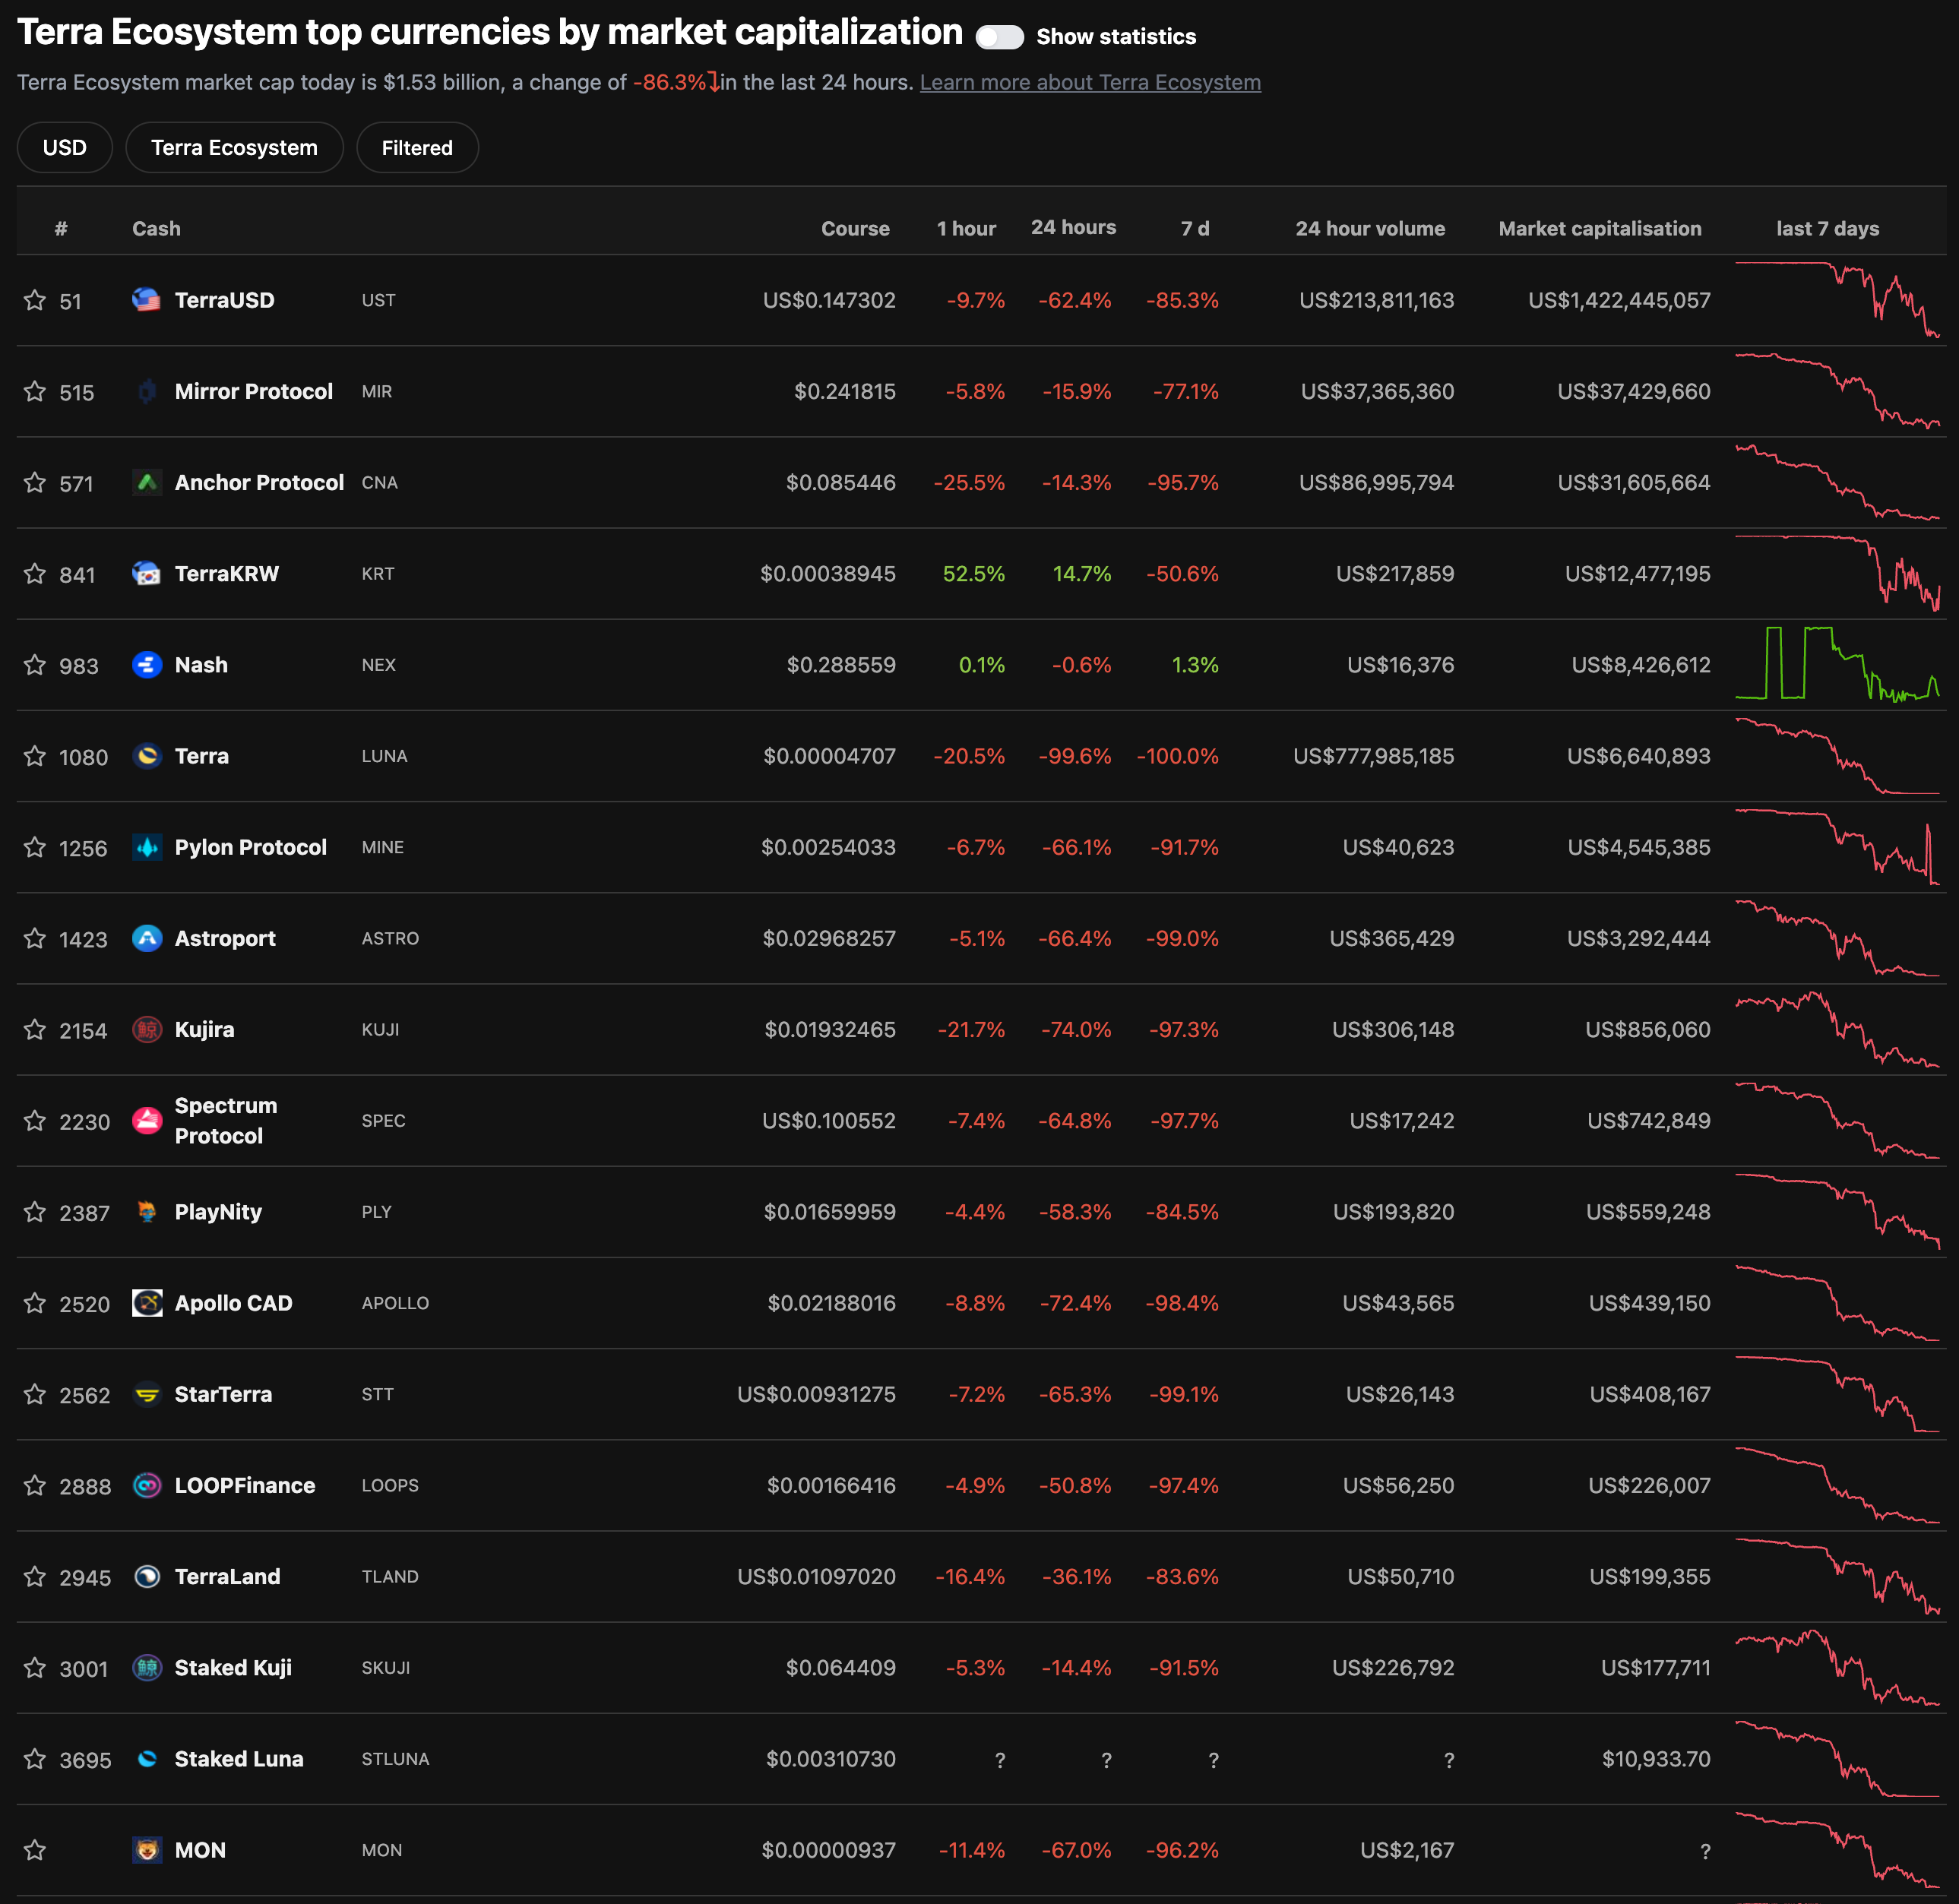Sort by 24 hour volume column
1959x1904 pixels.
click(x=1369, y=229)
